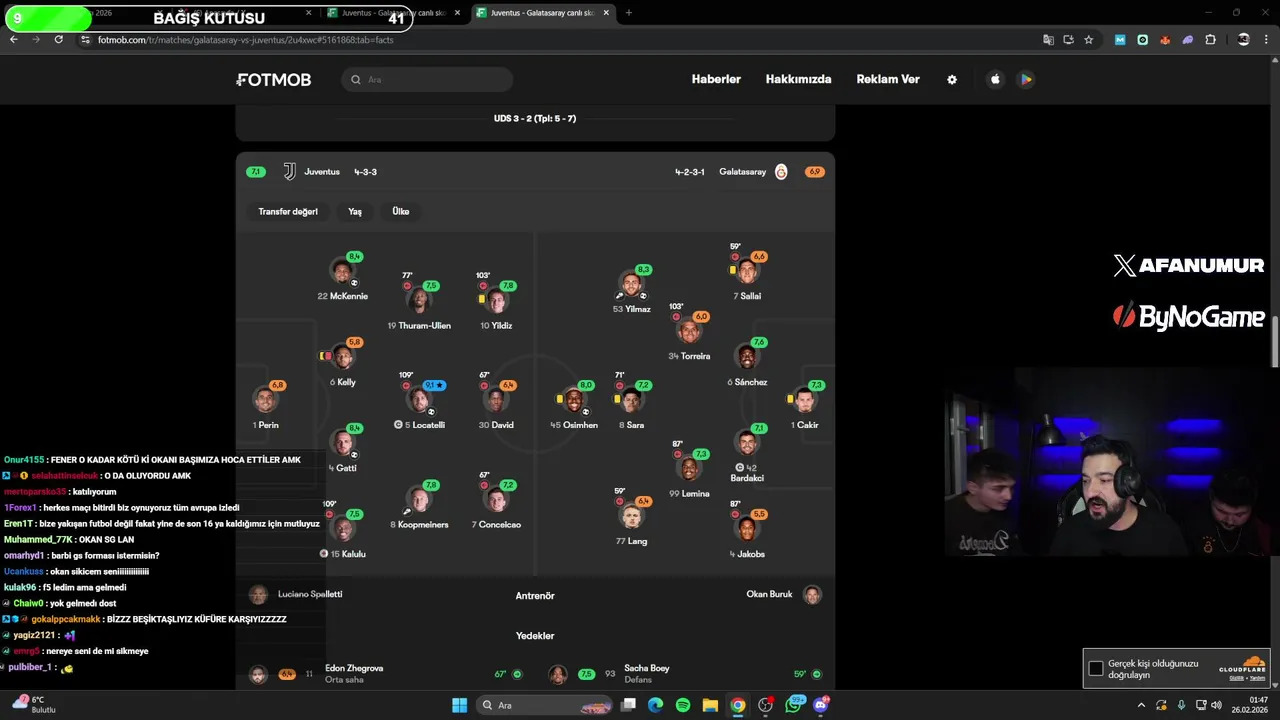Click the Juventus club crest
This screenshot has width=1280, height=720.
289,172
